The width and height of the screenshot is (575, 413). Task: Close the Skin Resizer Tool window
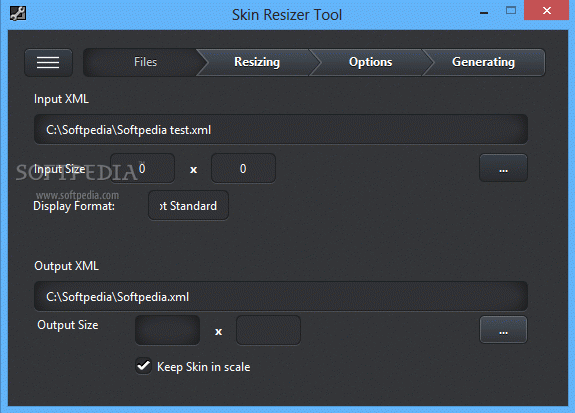[x=546, y=10]
